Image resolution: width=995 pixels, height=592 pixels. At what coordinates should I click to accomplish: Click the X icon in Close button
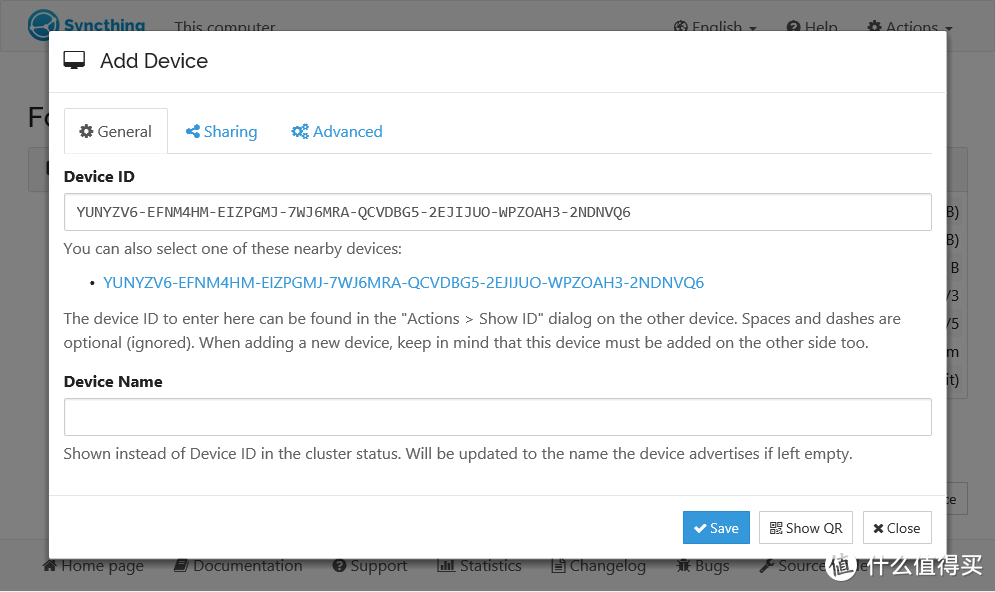click(x=878, y=529)
